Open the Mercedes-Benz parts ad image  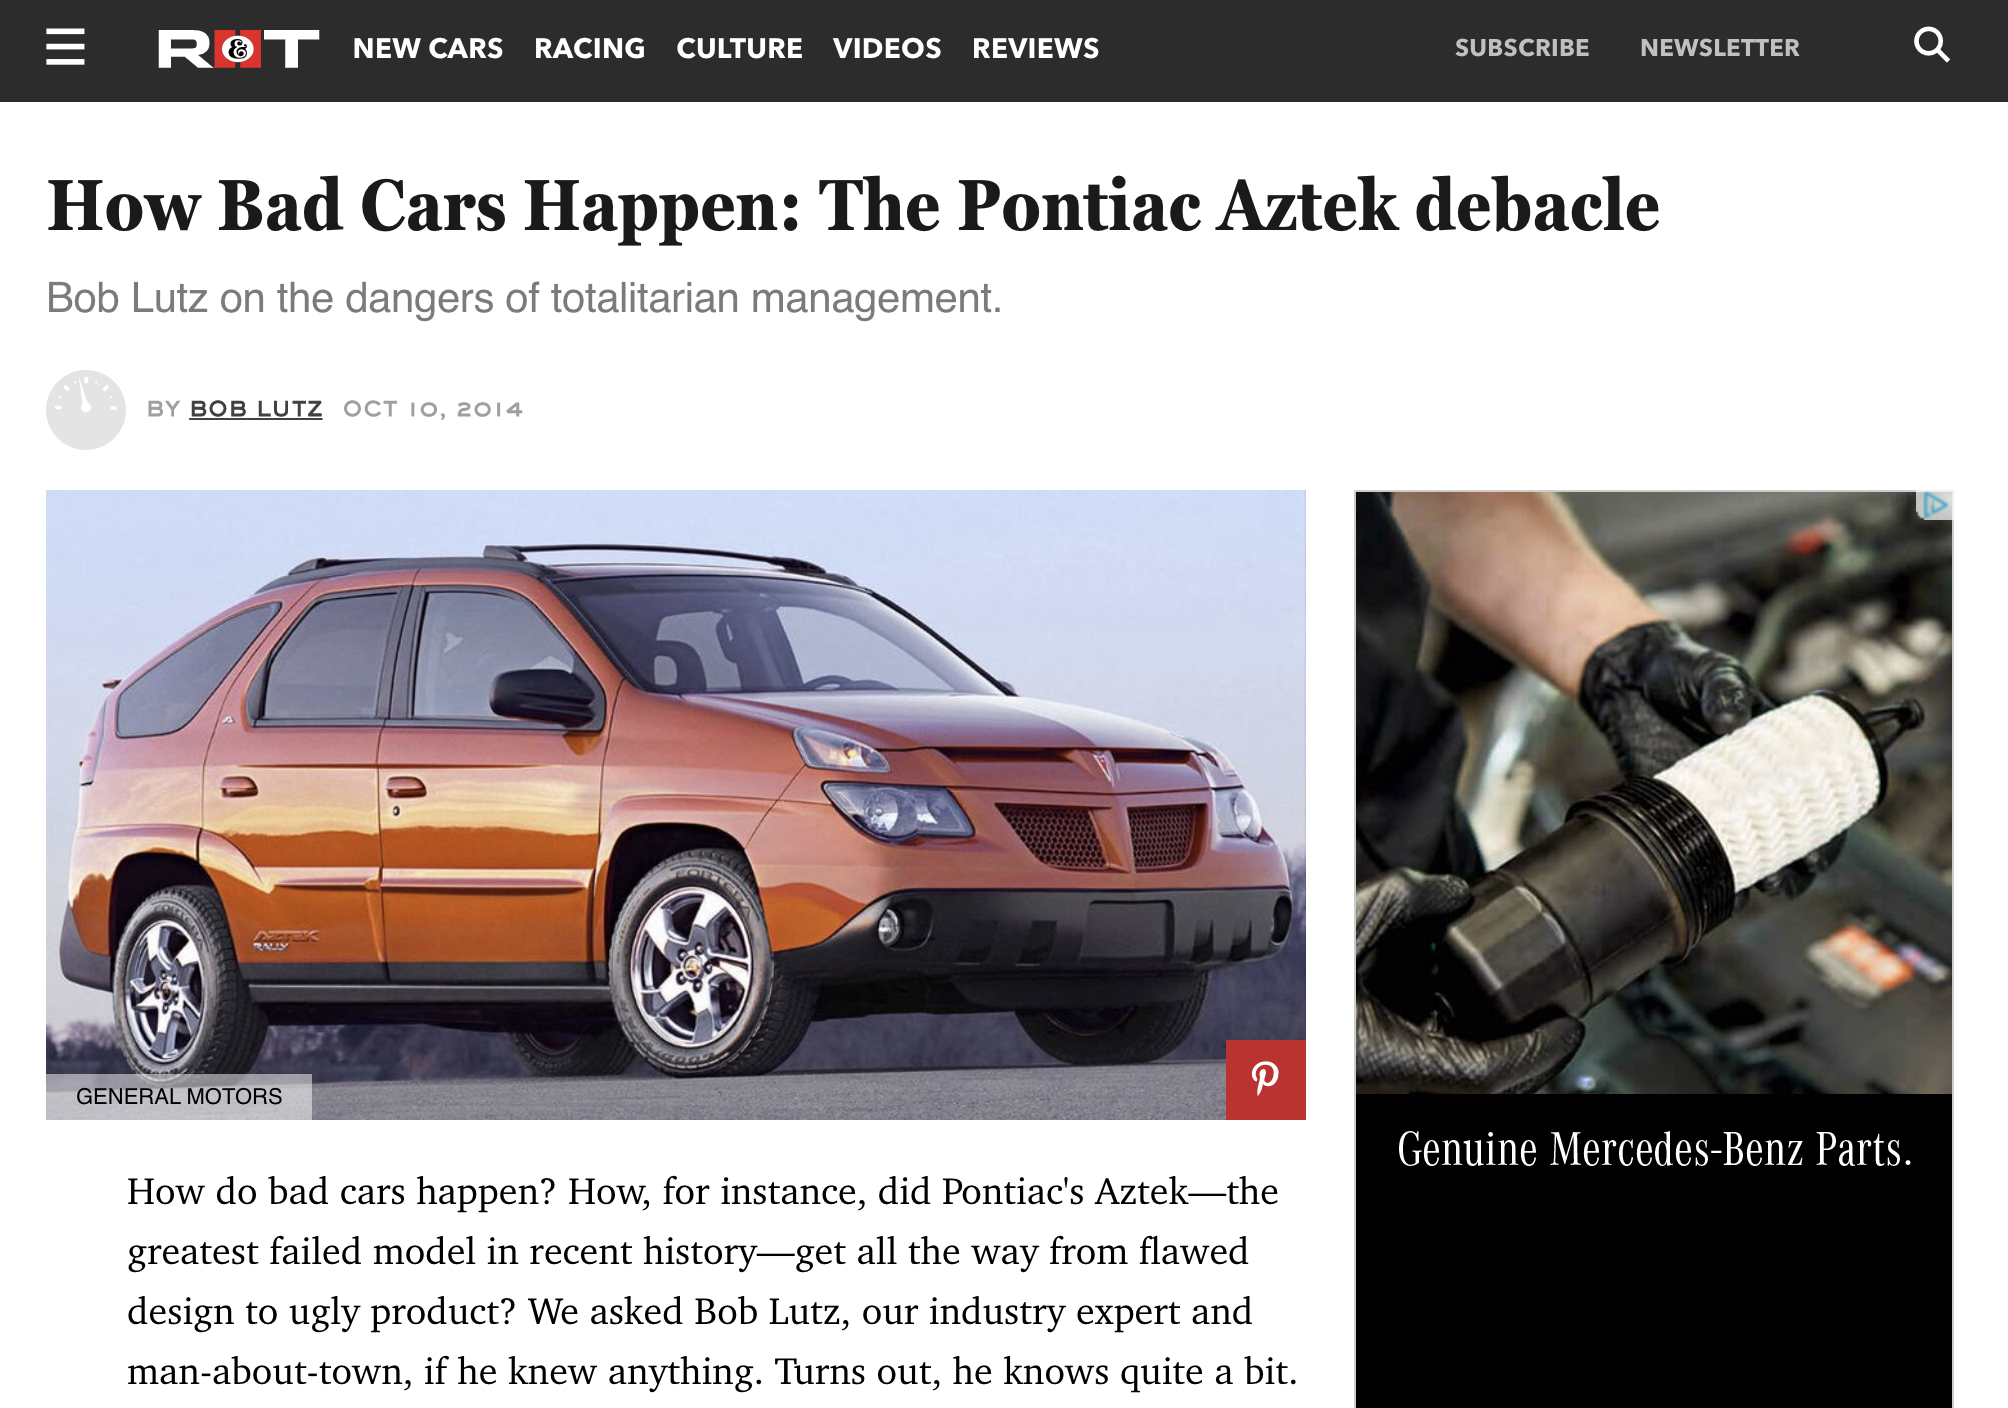1653,792
